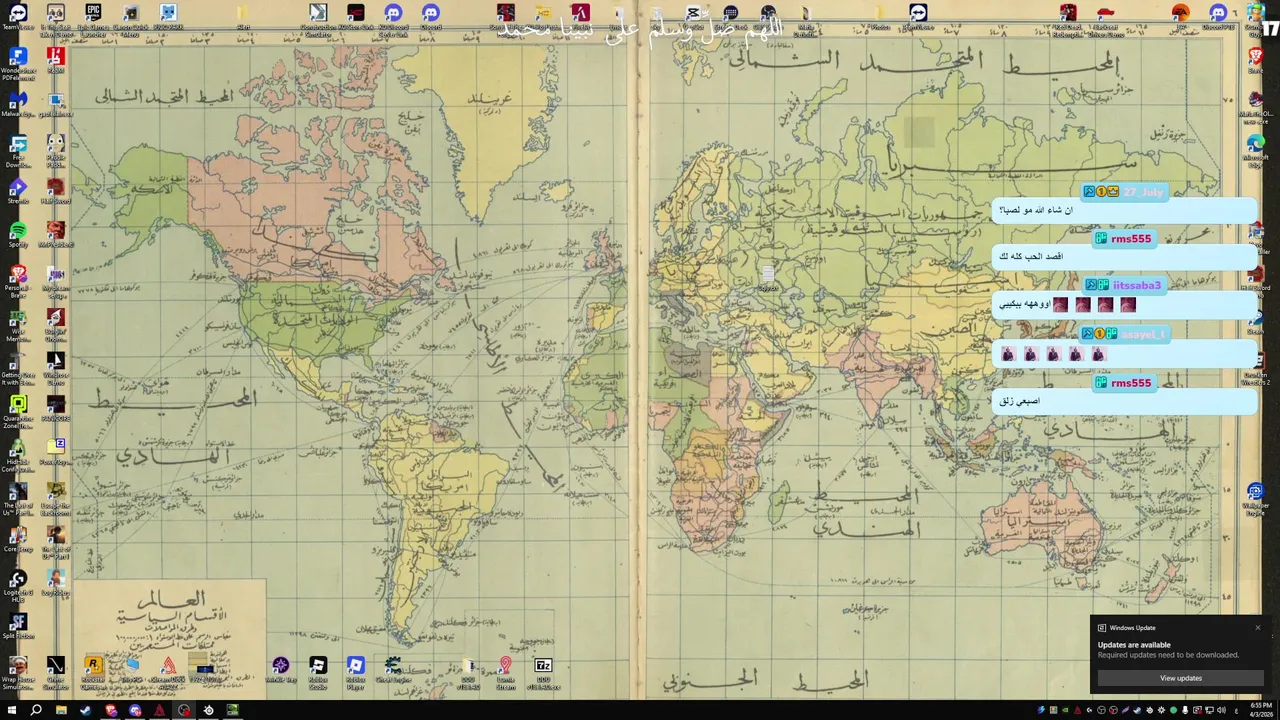1280x720 pixels.
Task: Open the Personal Brain desktop shortcut
Action: 17,281
